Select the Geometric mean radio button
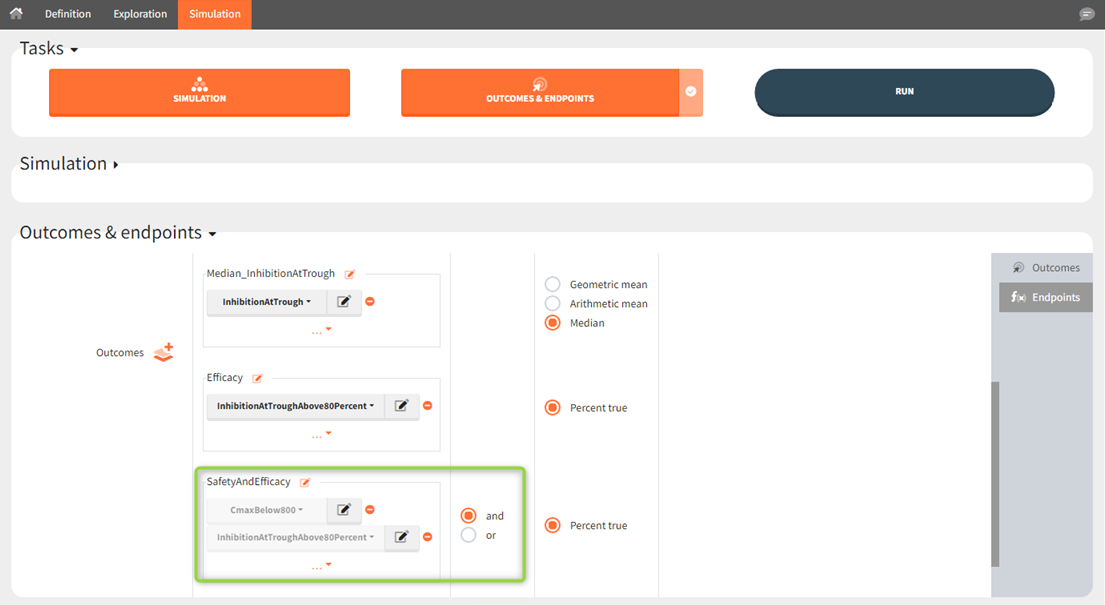 pyautogui.click(x=552, y=285)
